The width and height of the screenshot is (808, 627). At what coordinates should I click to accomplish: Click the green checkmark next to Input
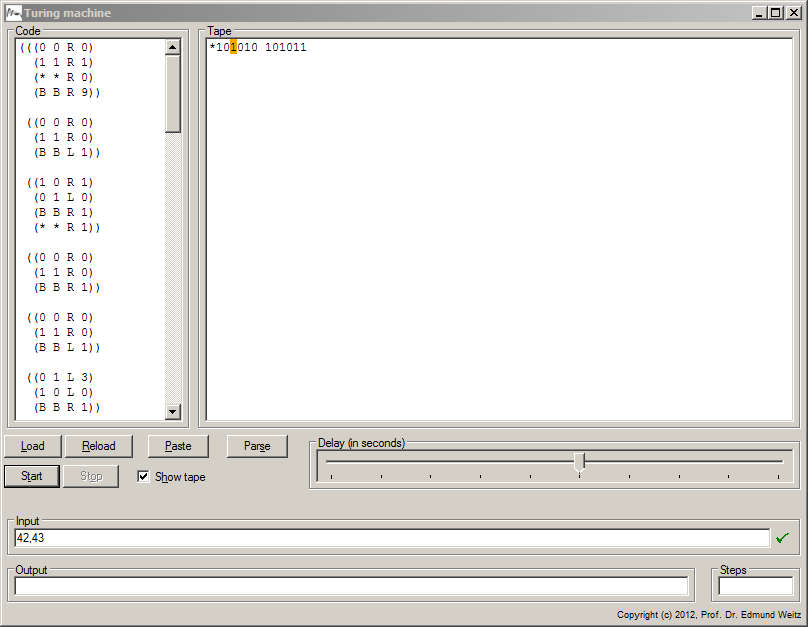point(782,538)
